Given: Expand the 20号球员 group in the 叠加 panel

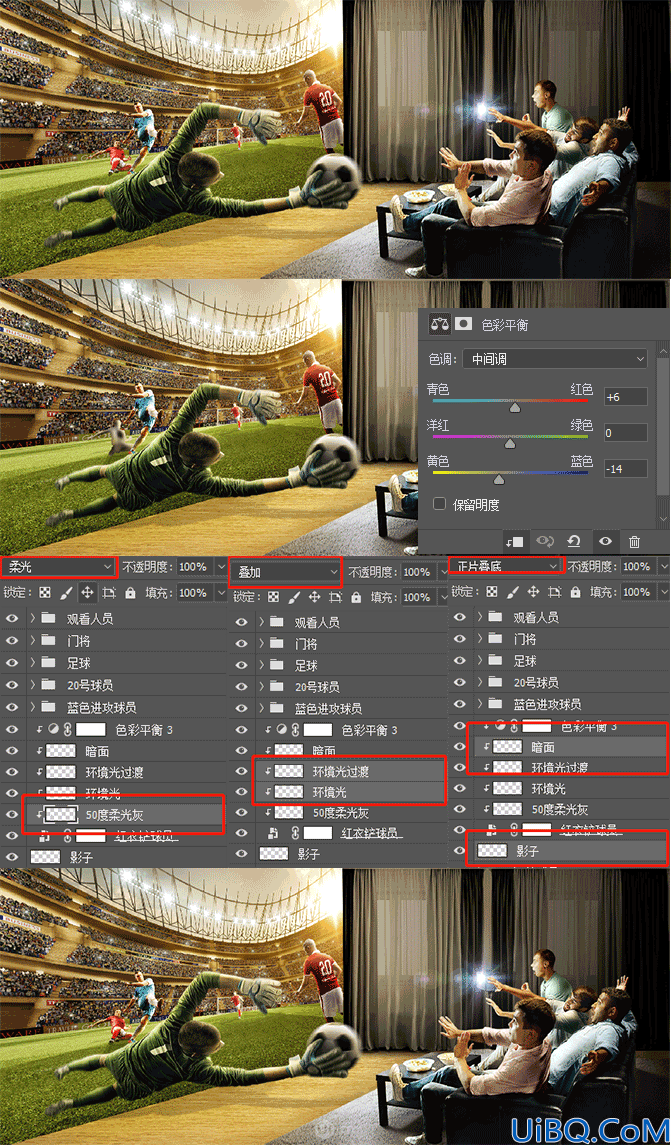Looking at the screenshot, I should pyautogui.click(x=261, y=687).
